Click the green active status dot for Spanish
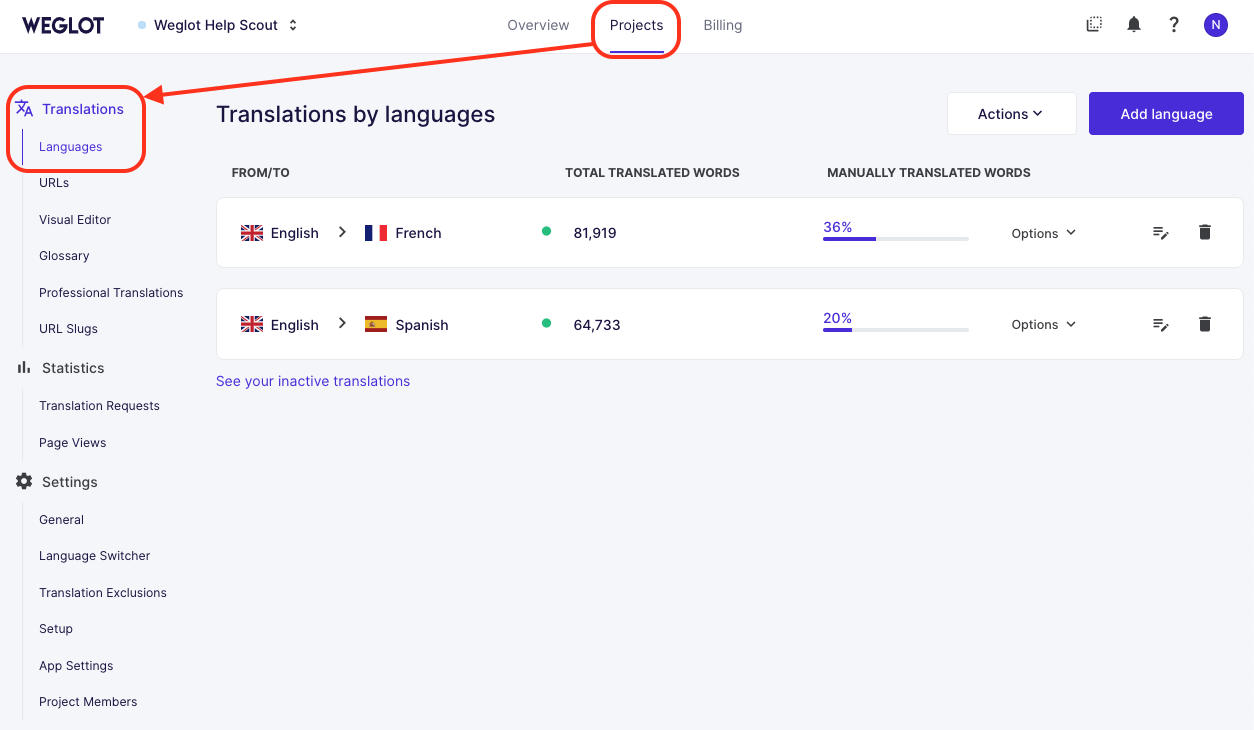Screen dimensions: 1254x730 pyautogui.click(x=547, y=322)
